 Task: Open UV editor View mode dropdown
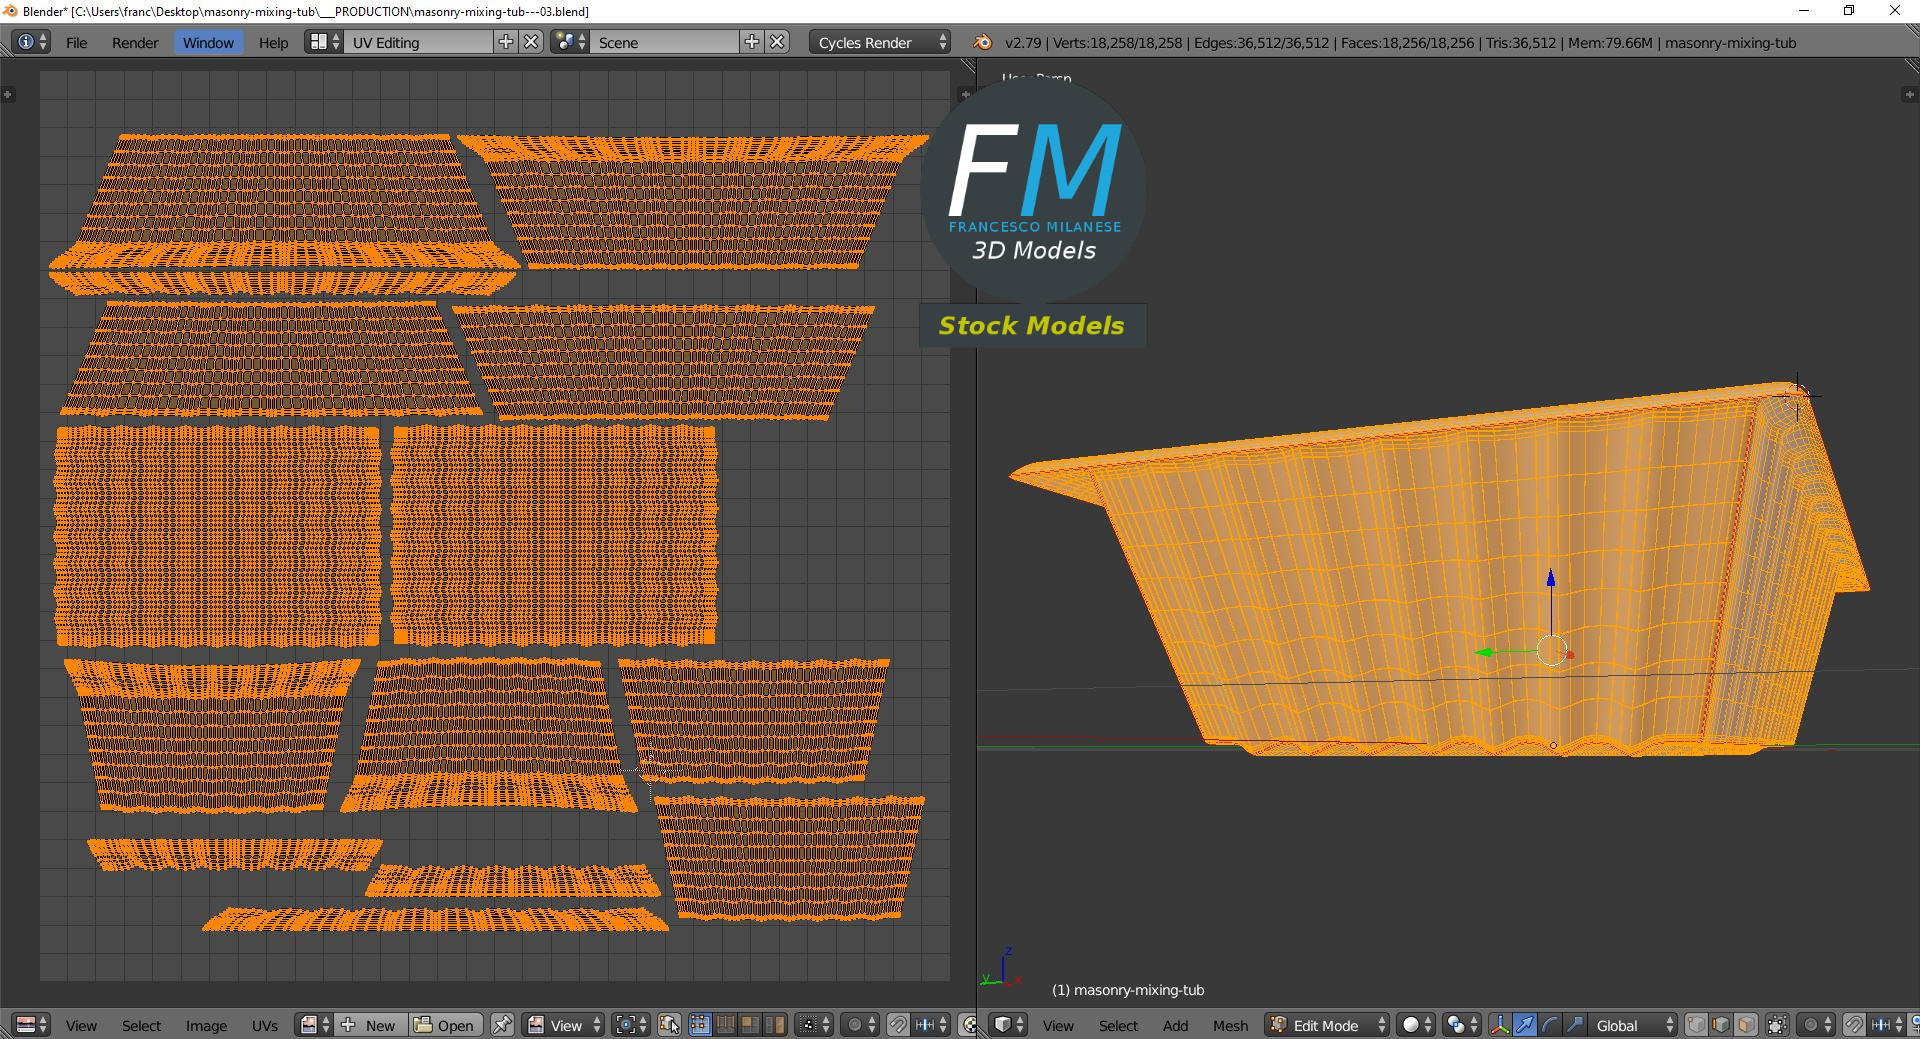(x=564, y=1025)
